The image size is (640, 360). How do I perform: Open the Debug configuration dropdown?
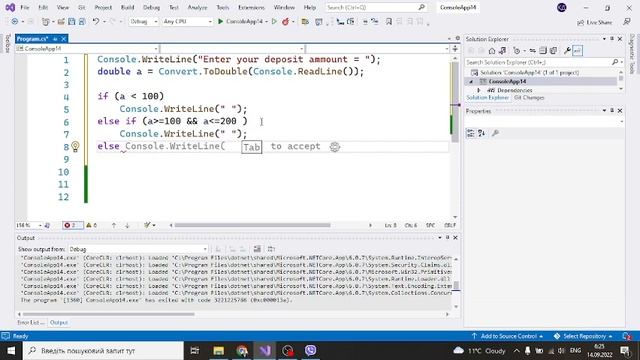click(x=144, y=22)
